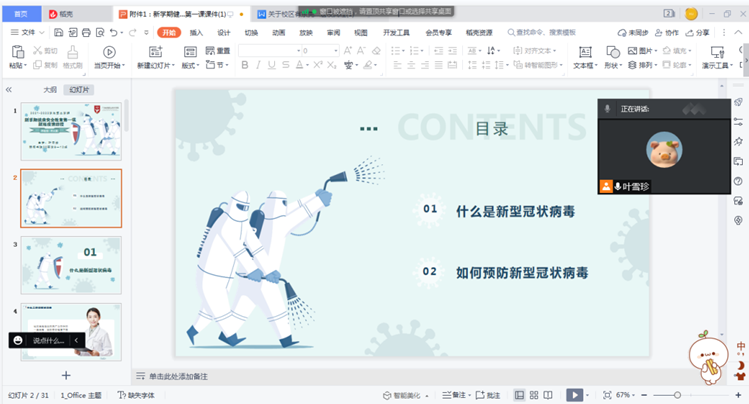Switch to slide sorter view icon
The image size is (749, 404).
click(x=534, y=395)
